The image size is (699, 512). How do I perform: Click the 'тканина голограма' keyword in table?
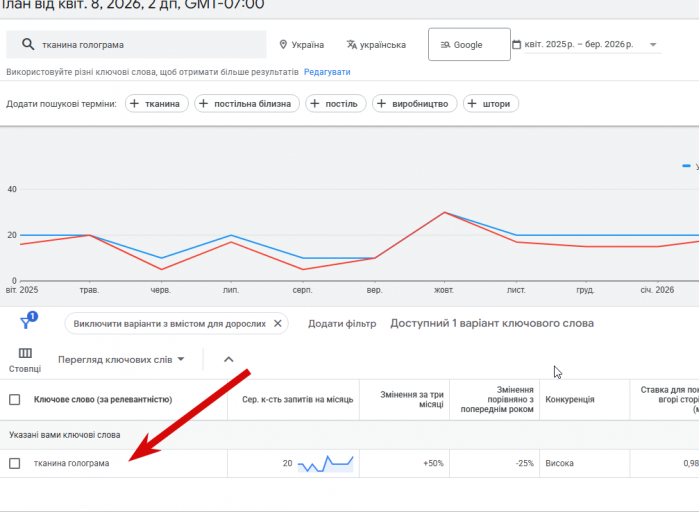pyautogui.click(x=71, y=463)
